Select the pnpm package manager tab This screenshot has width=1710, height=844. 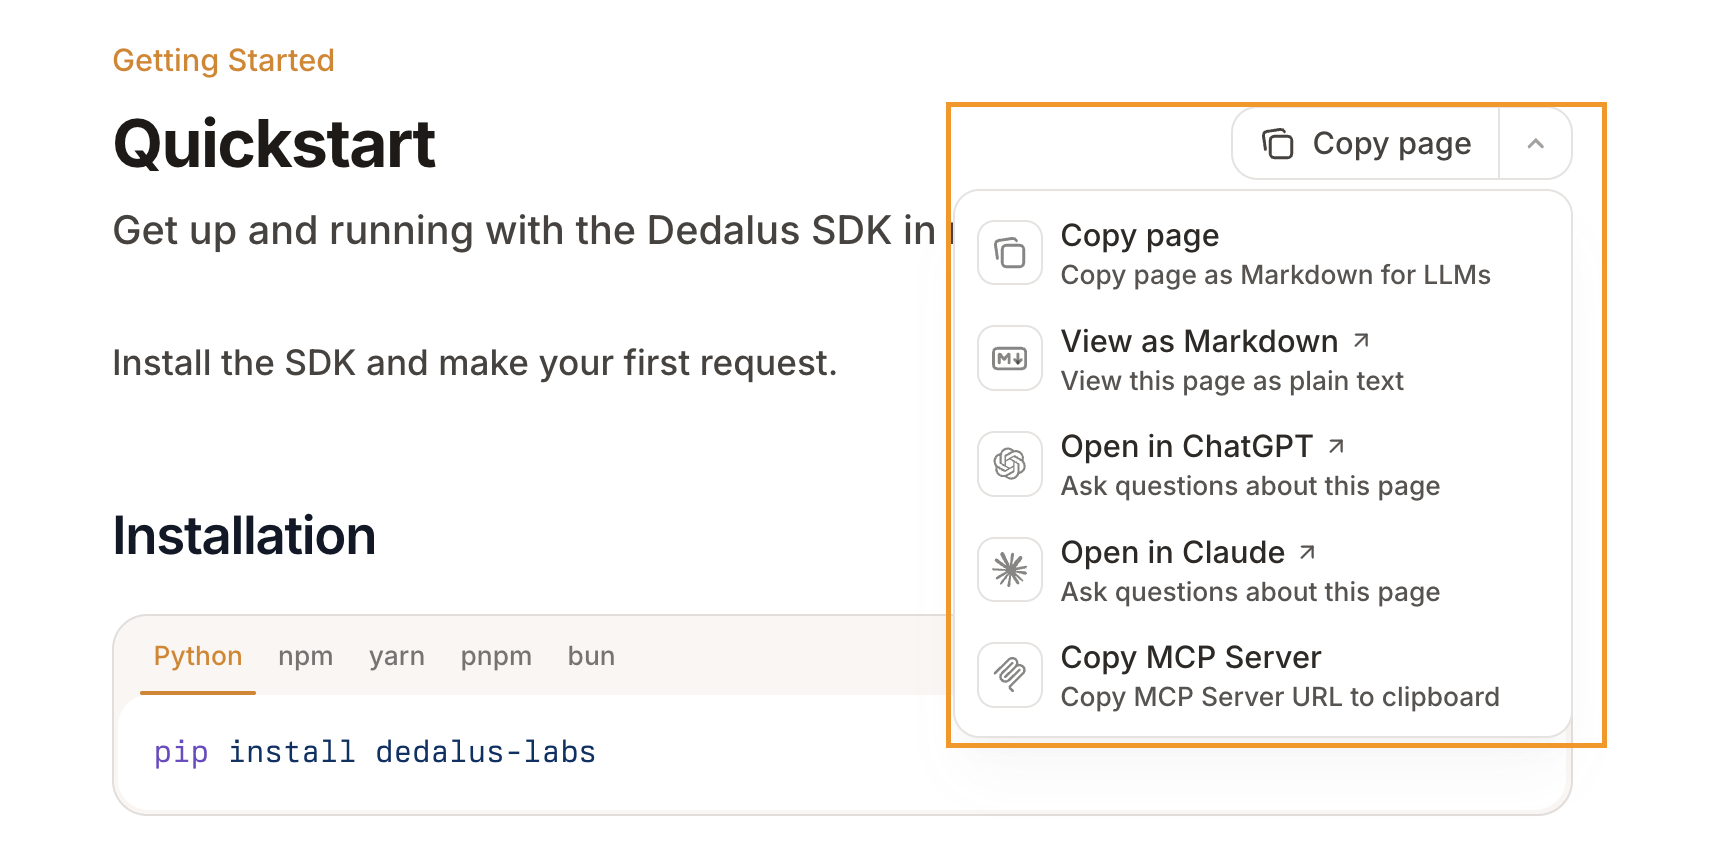[x=496, y=656]
